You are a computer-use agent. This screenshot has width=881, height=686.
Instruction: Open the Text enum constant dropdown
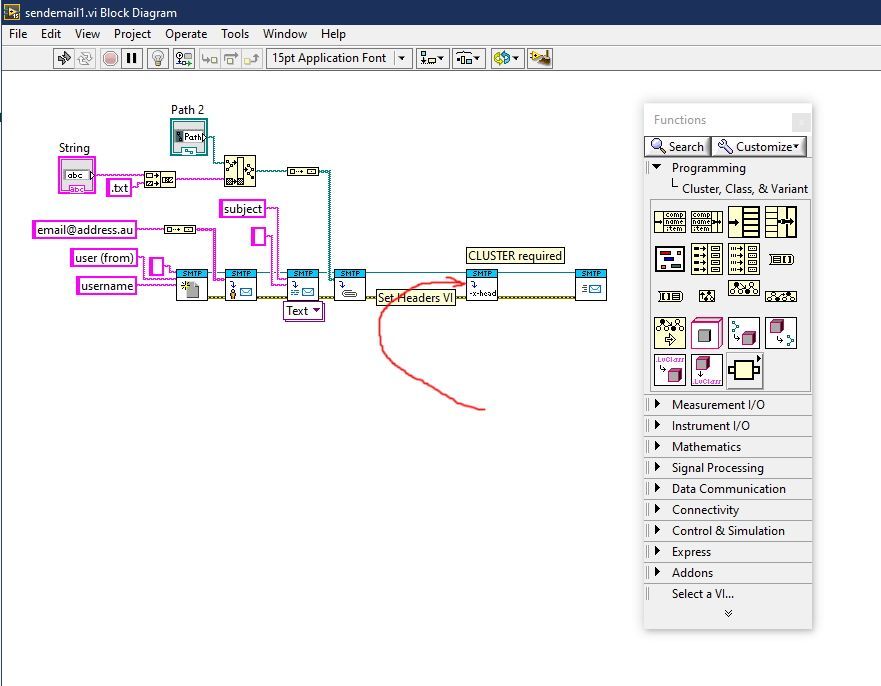(x=316, y=310)
